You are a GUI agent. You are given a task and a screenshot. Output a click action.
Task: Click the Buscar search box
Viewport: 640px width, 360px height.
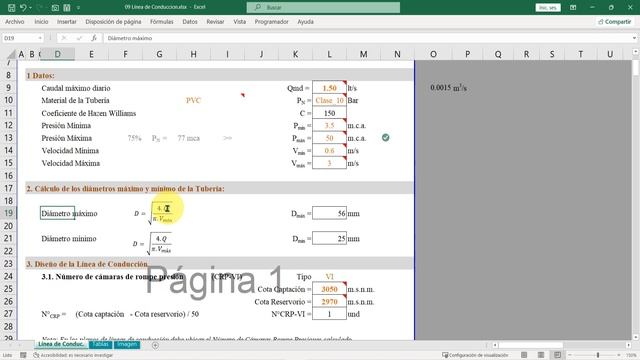(323, 7)
